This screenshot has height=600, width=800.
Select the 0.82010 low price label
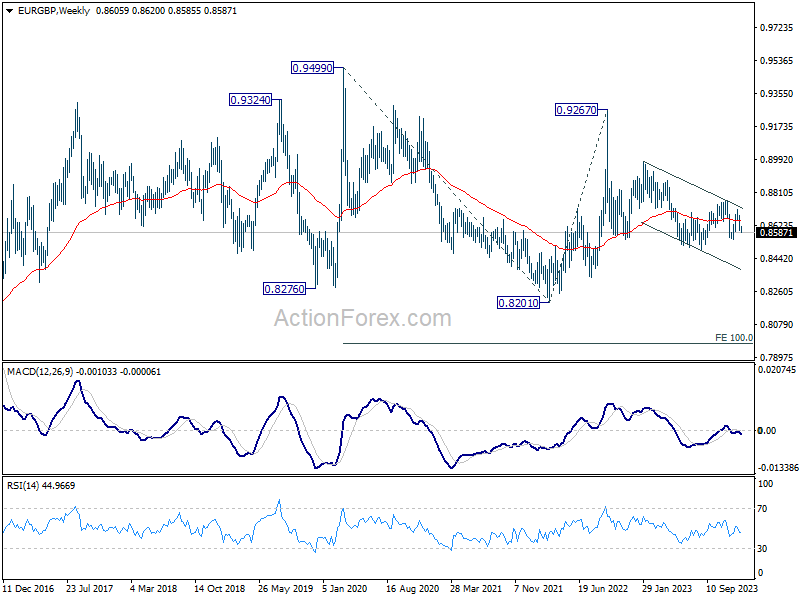tap(518, 303)
